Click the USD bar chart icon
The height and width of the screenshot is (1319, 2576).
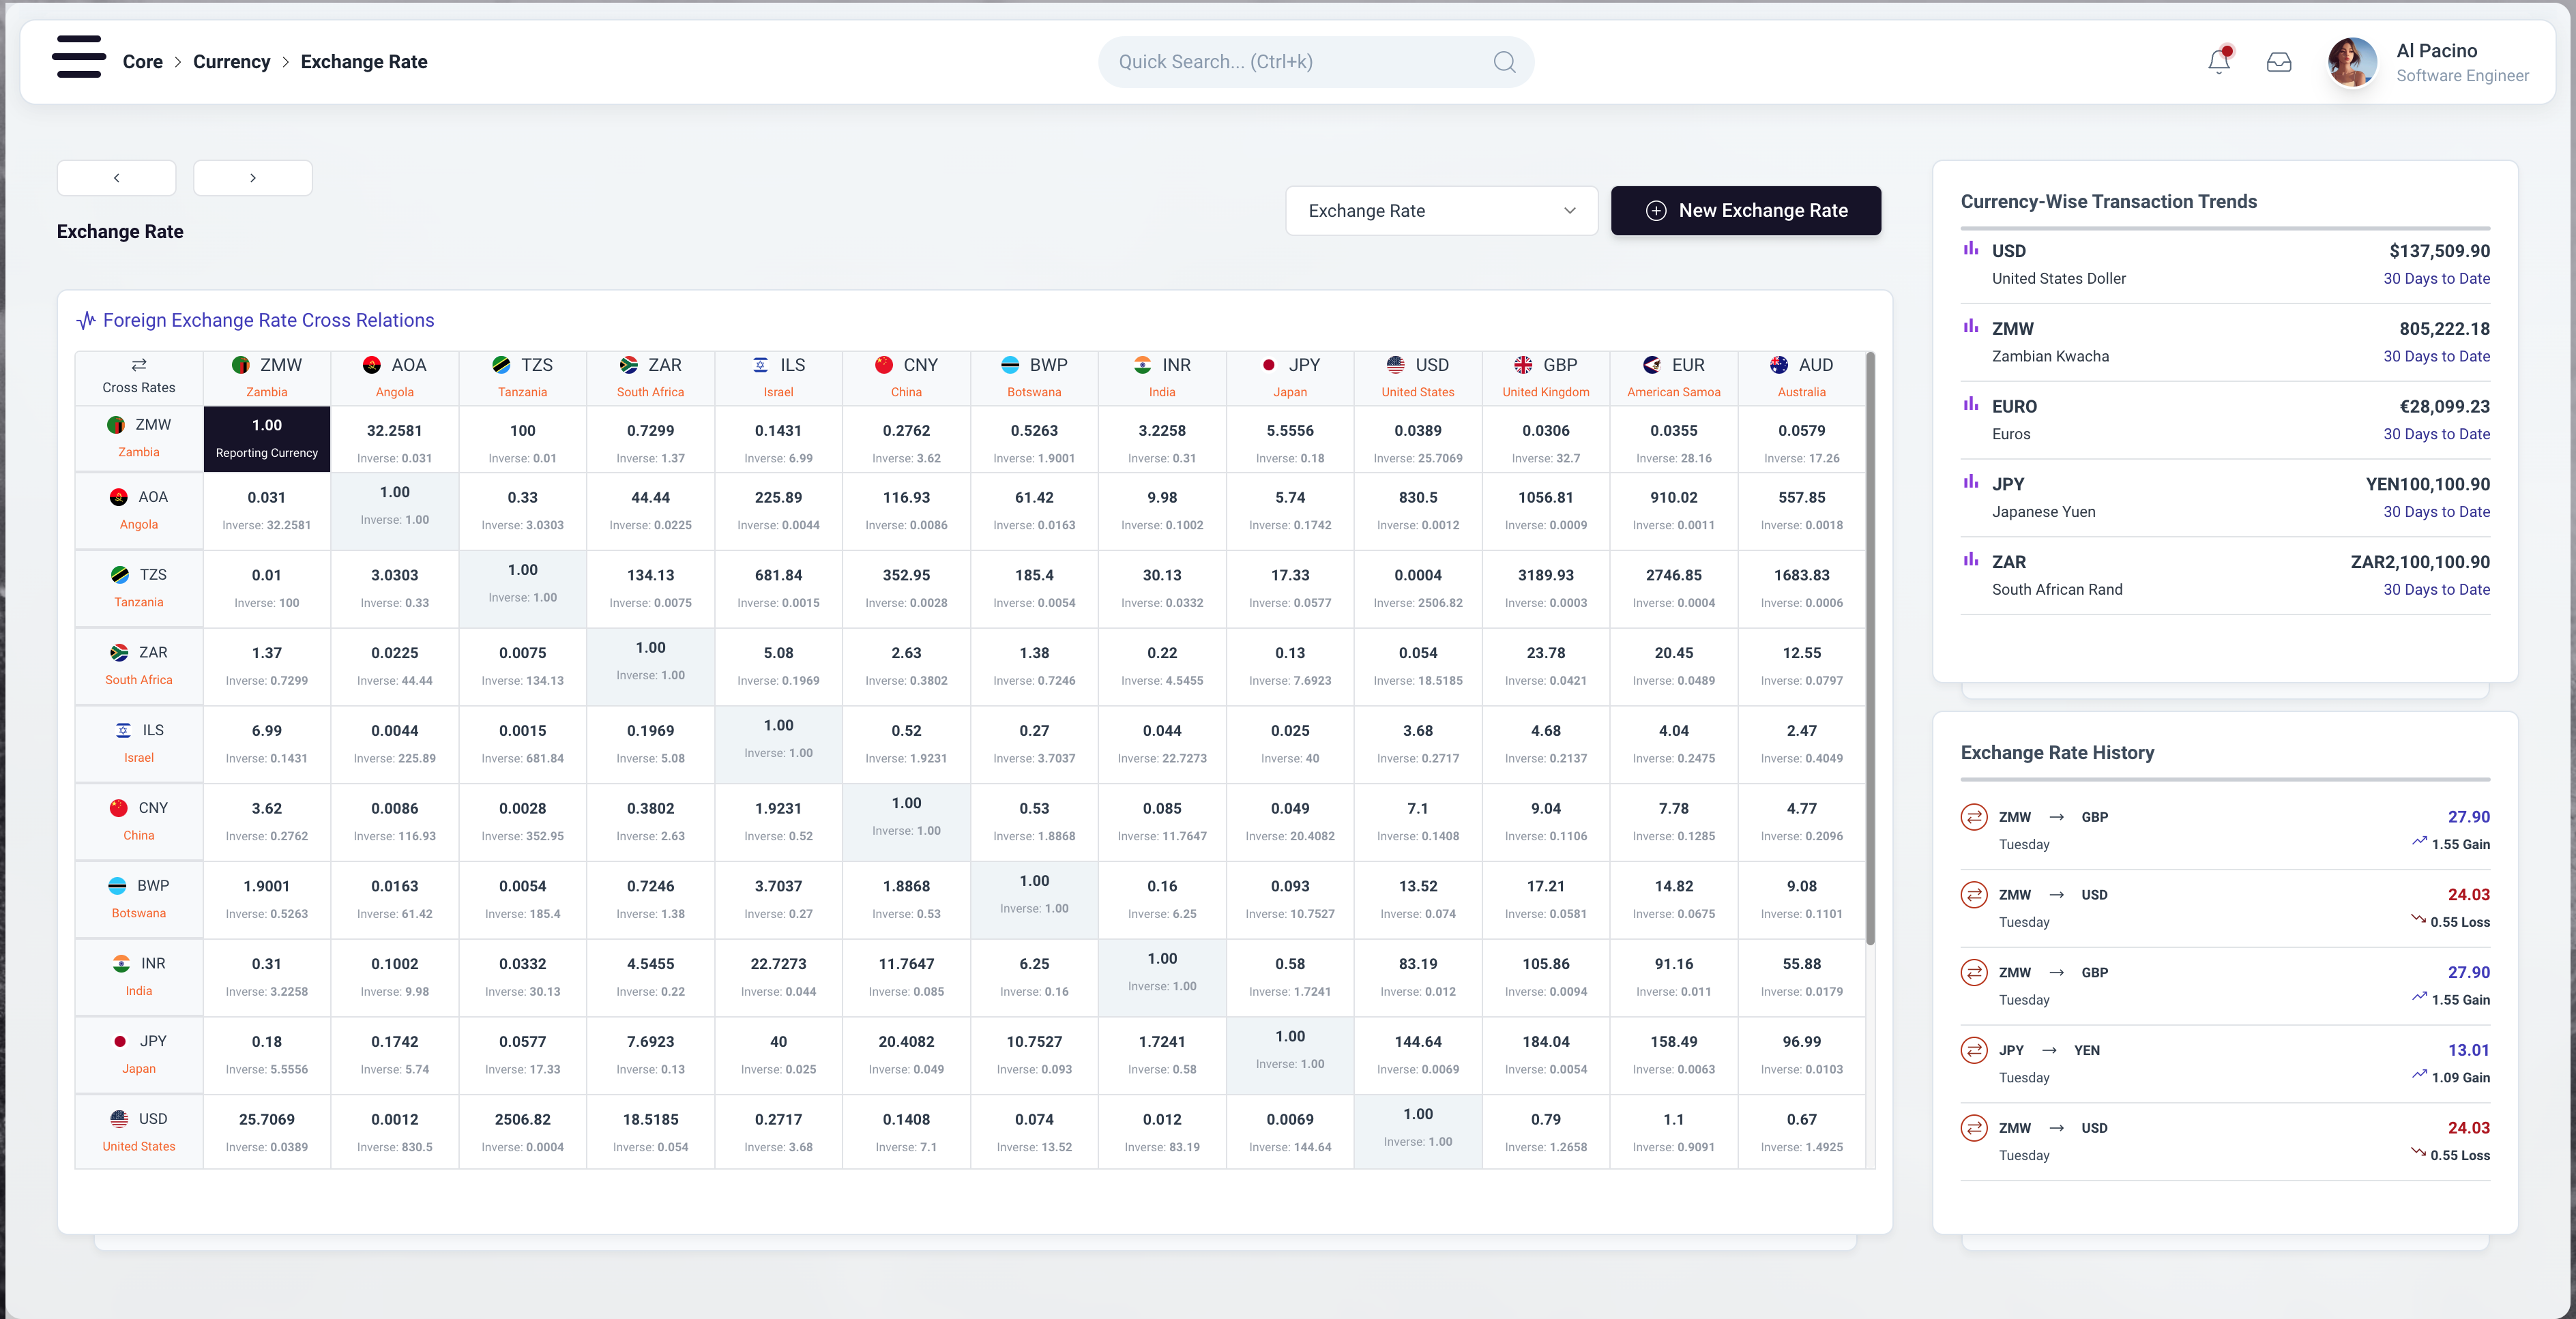tap(1971, 249)
